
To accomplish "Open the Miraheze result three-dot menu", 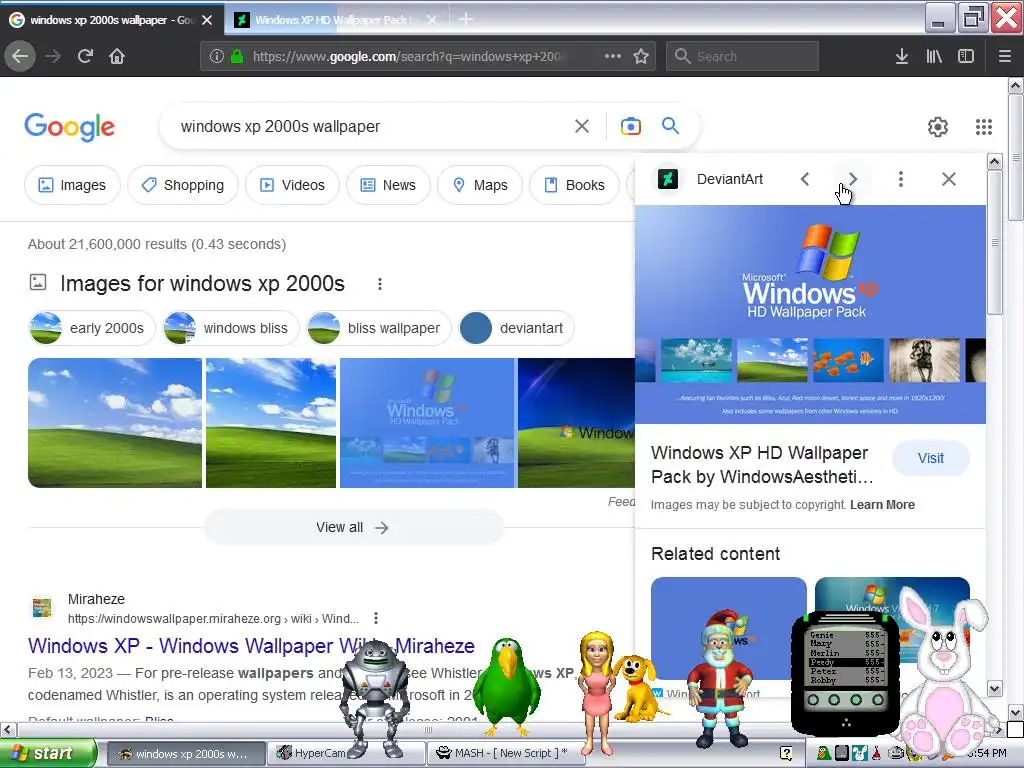I will (376, 618).
